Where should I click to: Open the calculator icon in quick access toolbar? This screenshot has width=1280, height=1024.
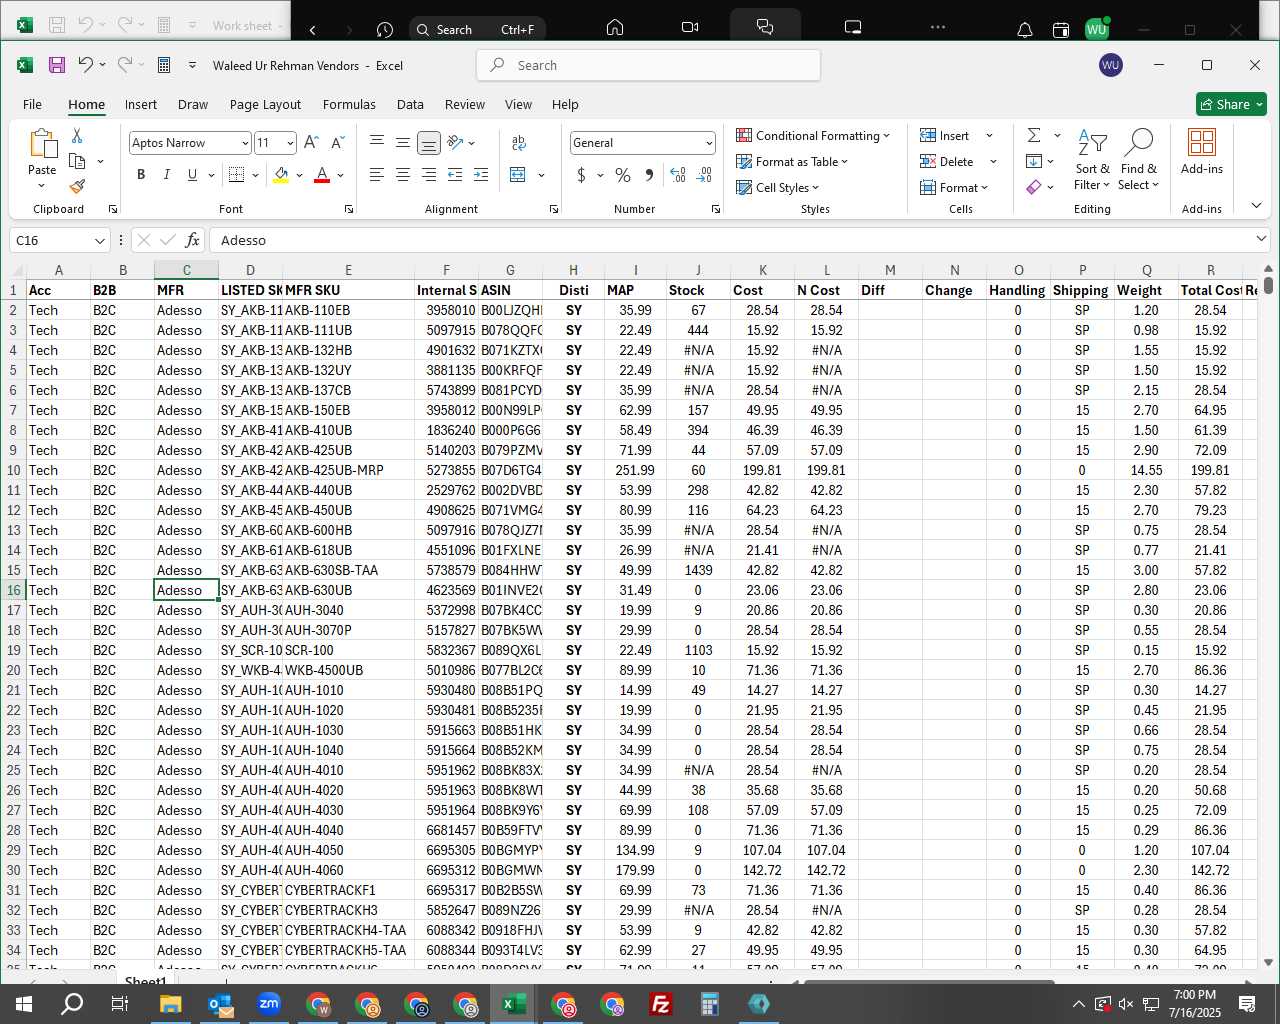(x=164, y=65)
